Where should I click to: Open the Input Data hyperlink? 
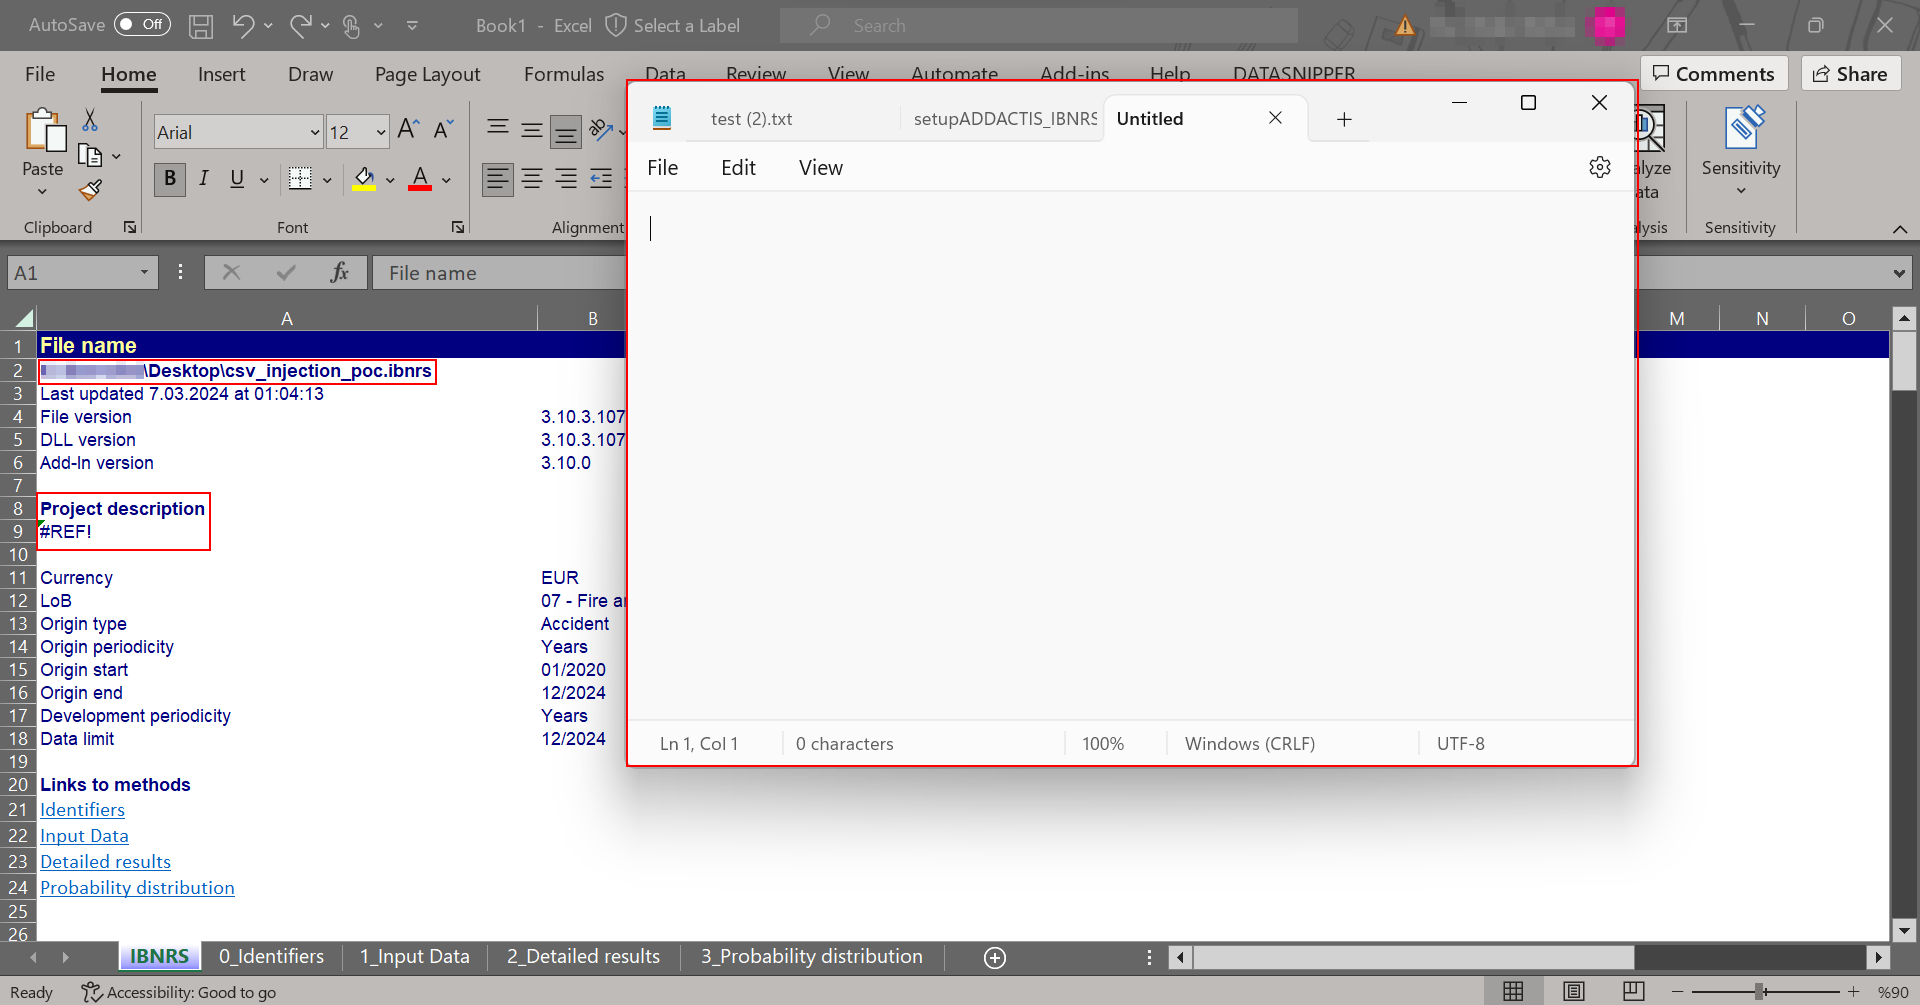tap(84, 836)
